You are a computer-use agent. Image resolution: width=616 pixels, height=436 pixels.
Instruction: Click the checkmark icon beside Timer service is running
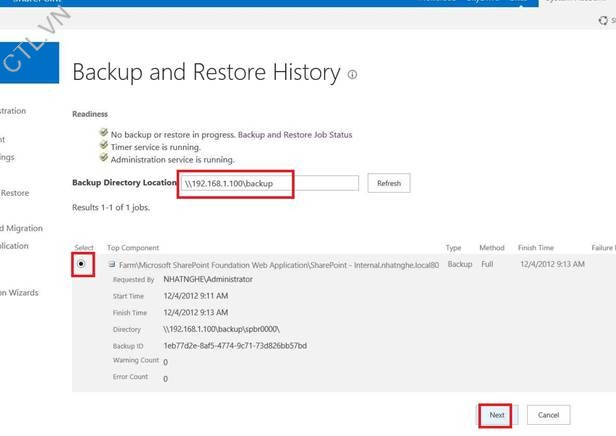pos(104,145)
